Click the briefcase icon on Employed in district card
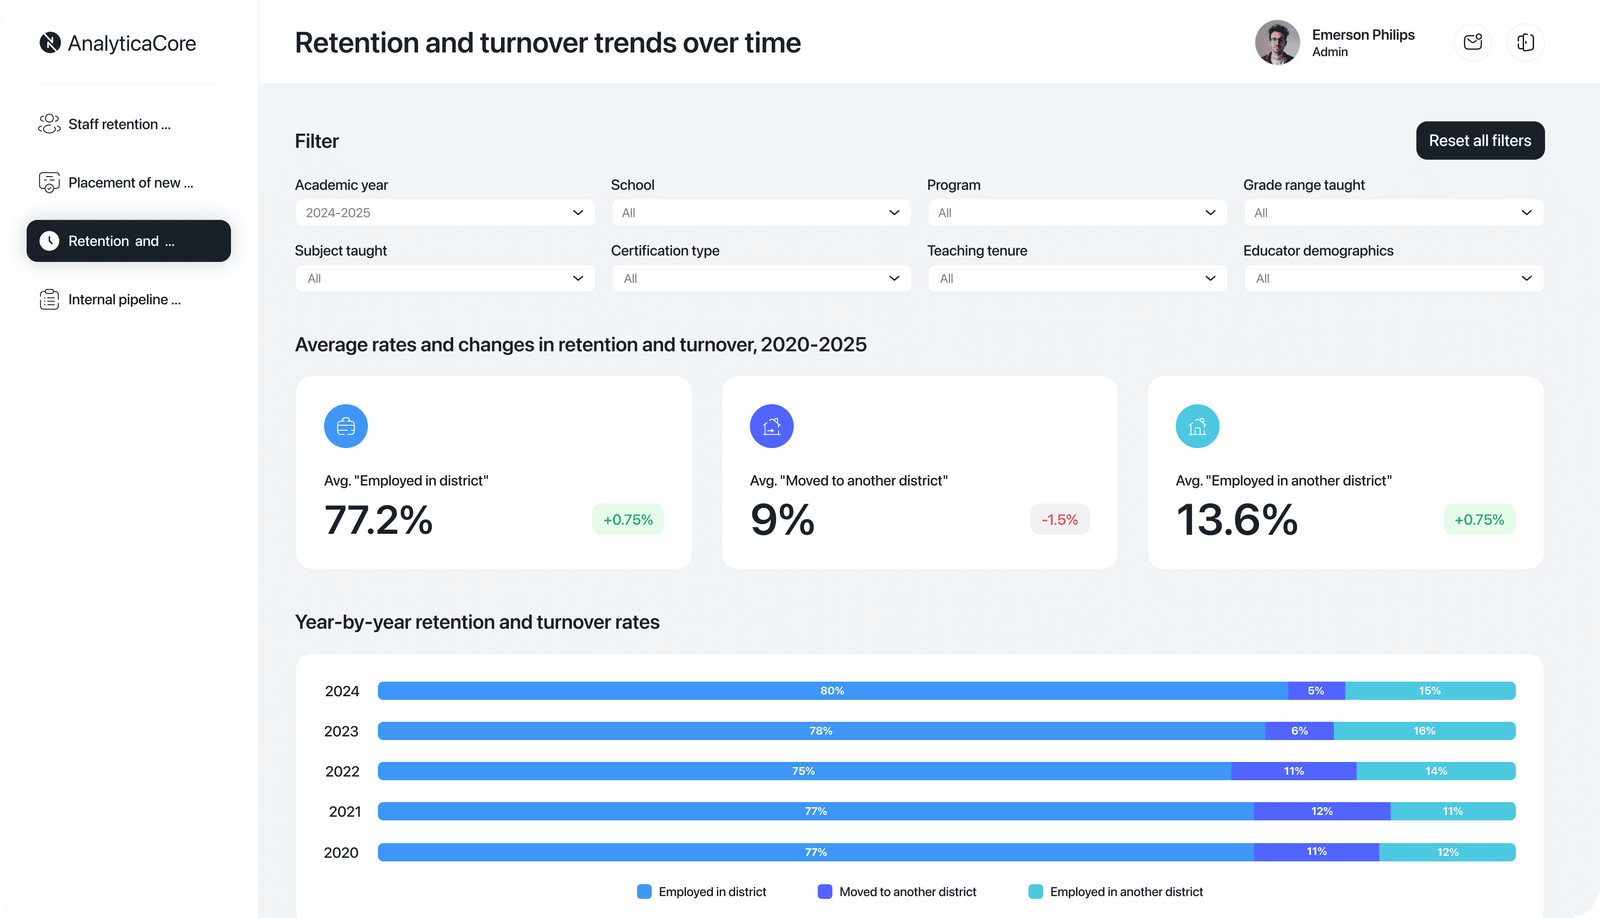Image resolution: width=1600 pixels, height=918 pixels. click(346, 427)
